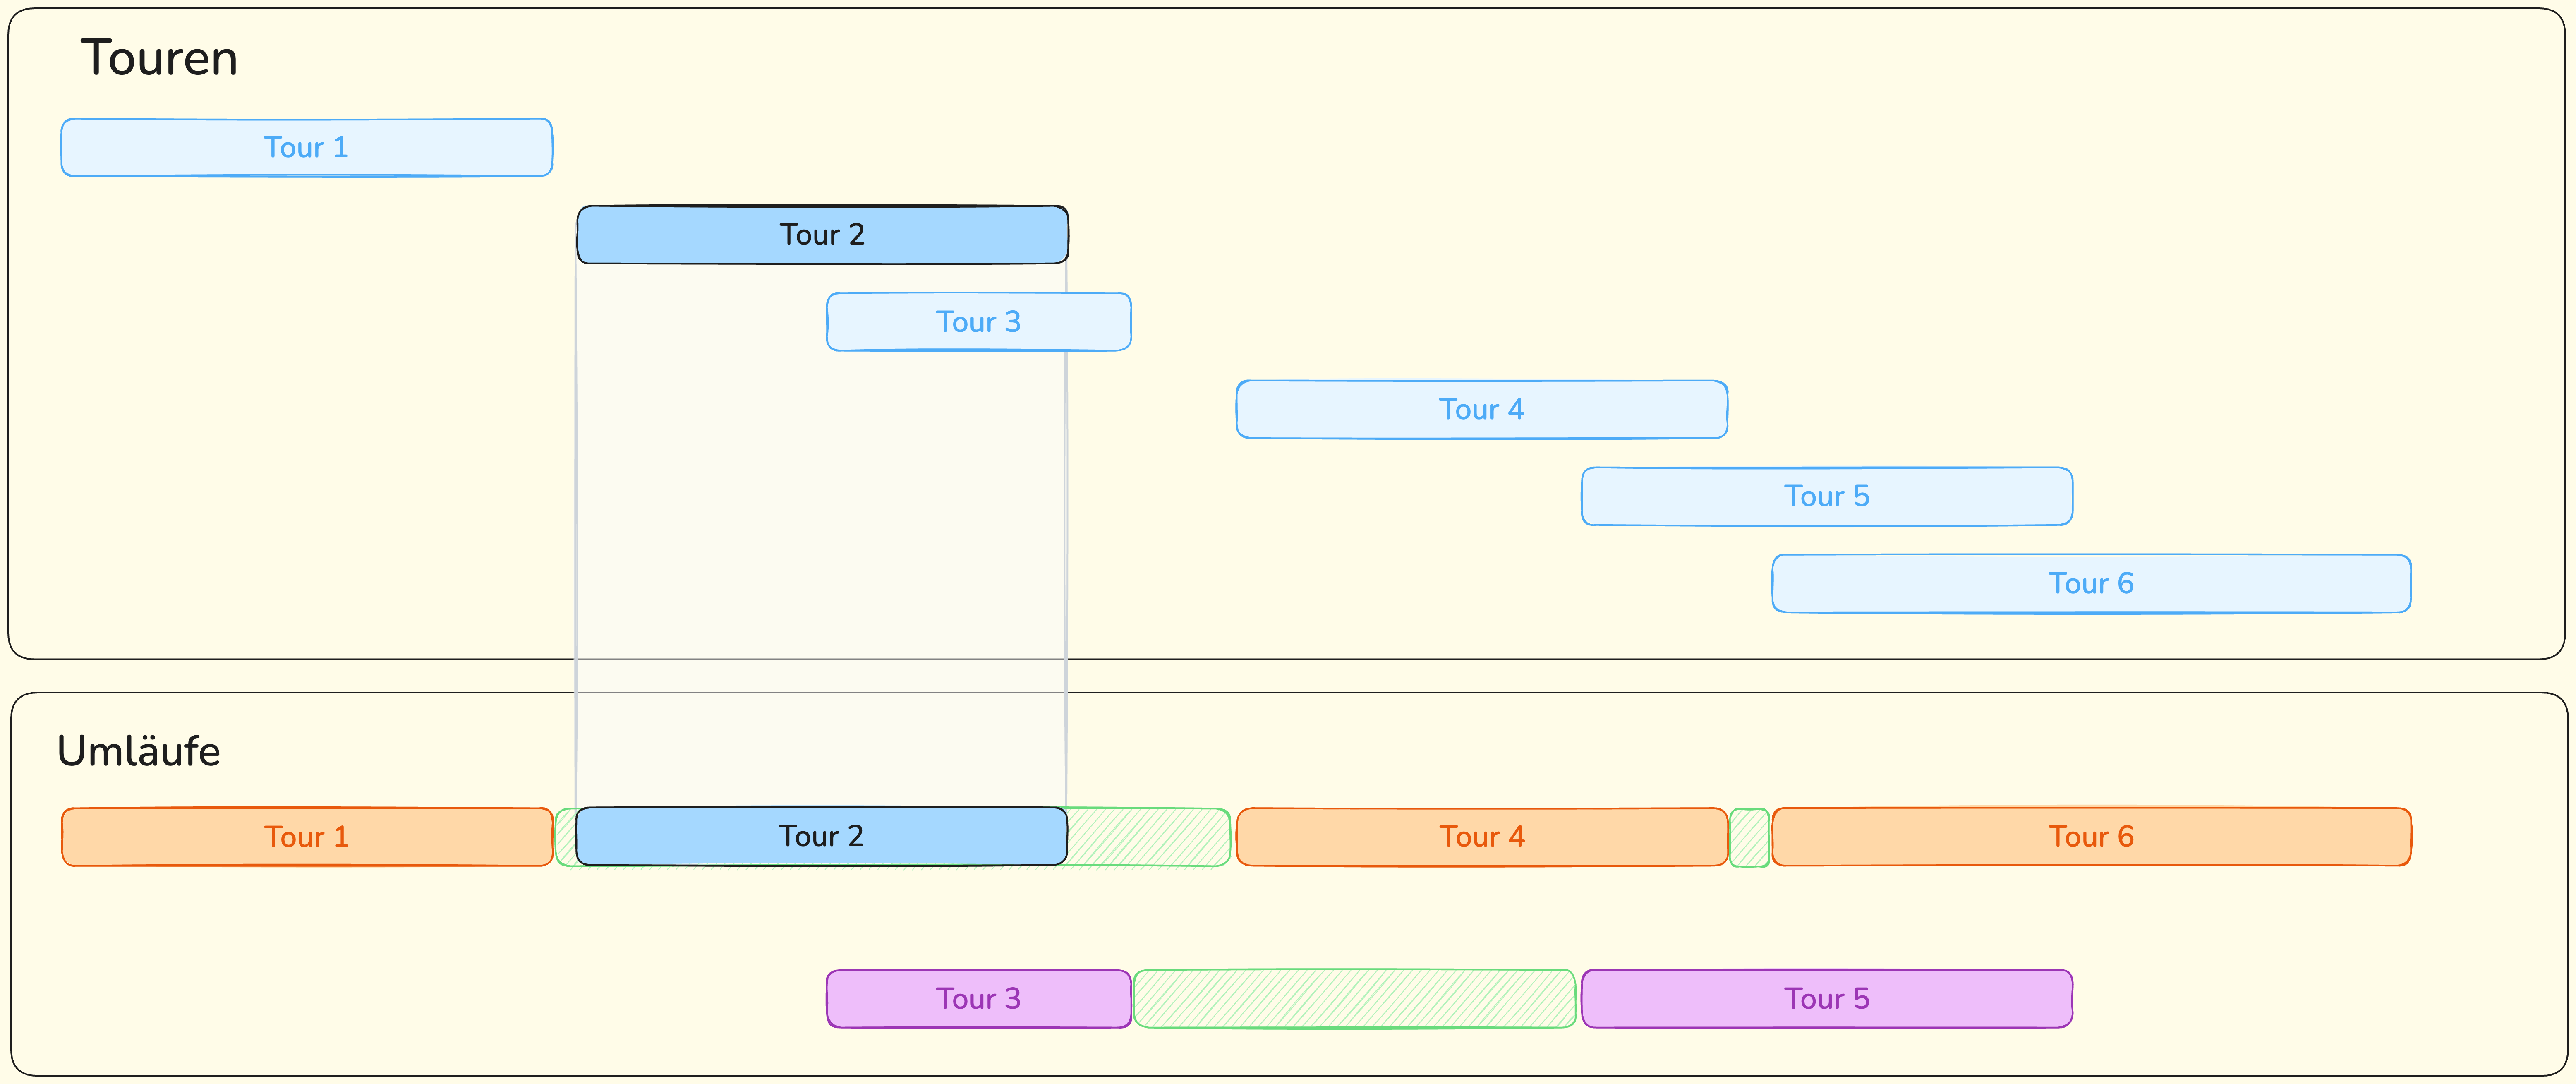Click the Tour 5 bar in Touren
Image resolution: width=2576 pixels, height=1084 pixels.
(1826, 496)
